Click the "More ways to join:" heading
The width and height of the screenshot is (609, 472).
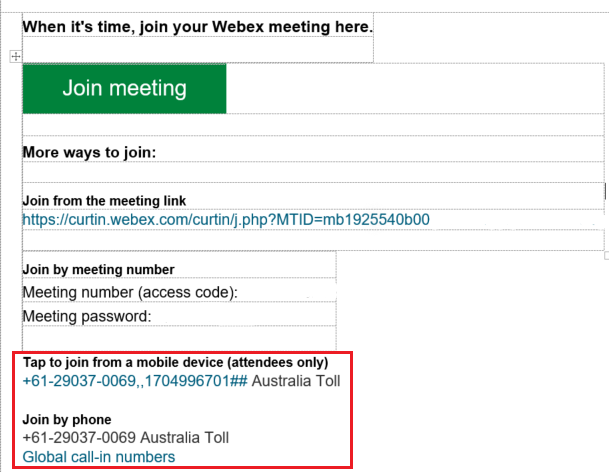(x=90, y=152)
